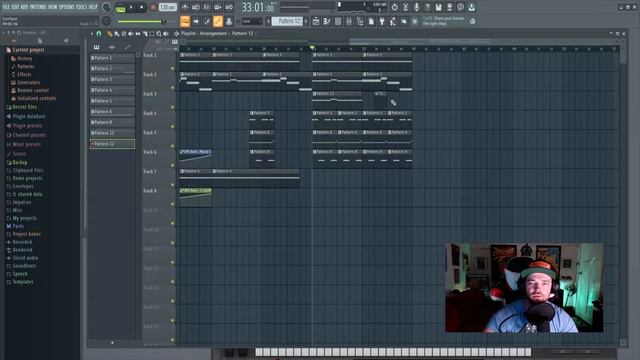Image resolution: width=640 pixels, height=360 pixels.
Task: Enable typing keyboard to piano icon
Action: coord(185,21)
